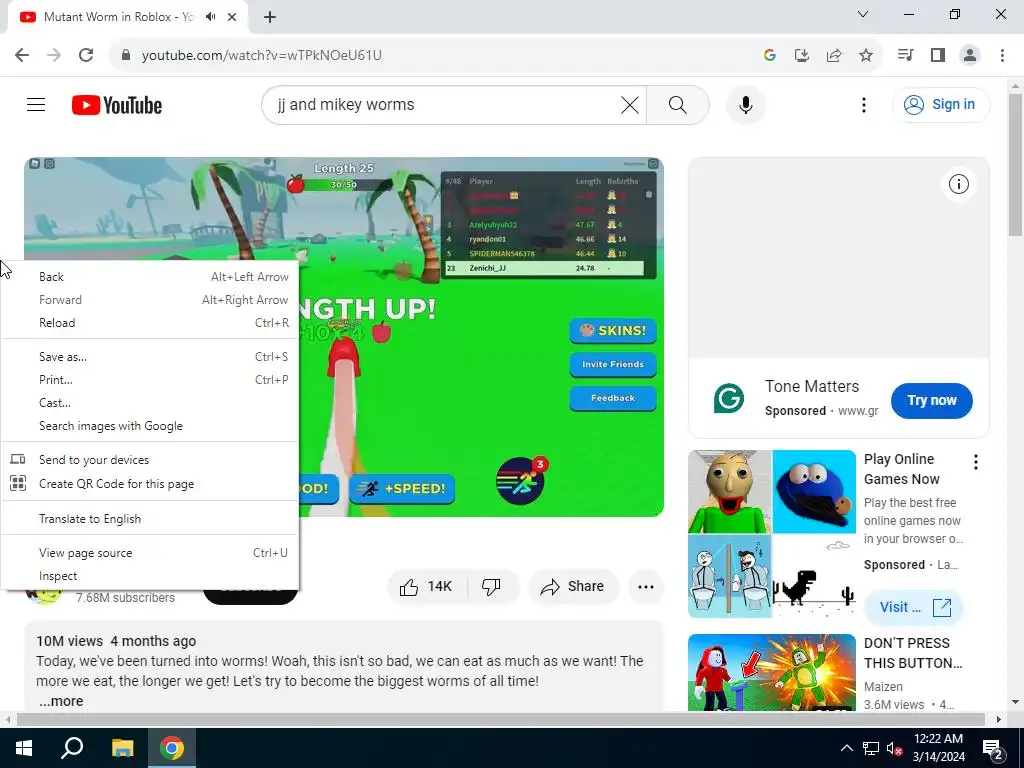
Task: Click the Sign in button
Action: click(x=940, y=104)
